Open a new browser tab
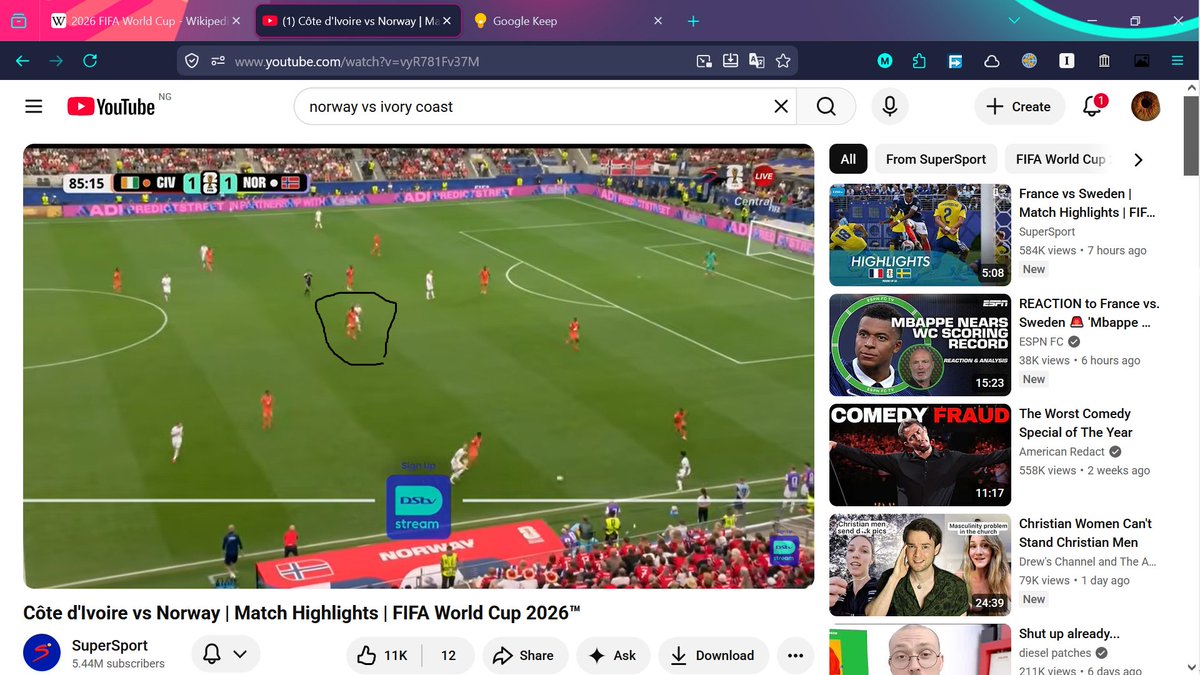This screenshot has width=1200, height=675. pyautogui.click(x=693, y=21)
